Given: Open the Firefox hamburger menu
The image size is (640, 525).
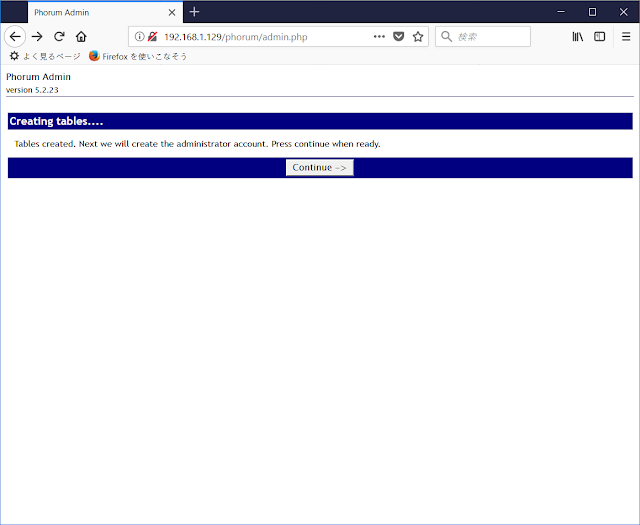Looking at the screenshot, I should (x=626, y=37).
